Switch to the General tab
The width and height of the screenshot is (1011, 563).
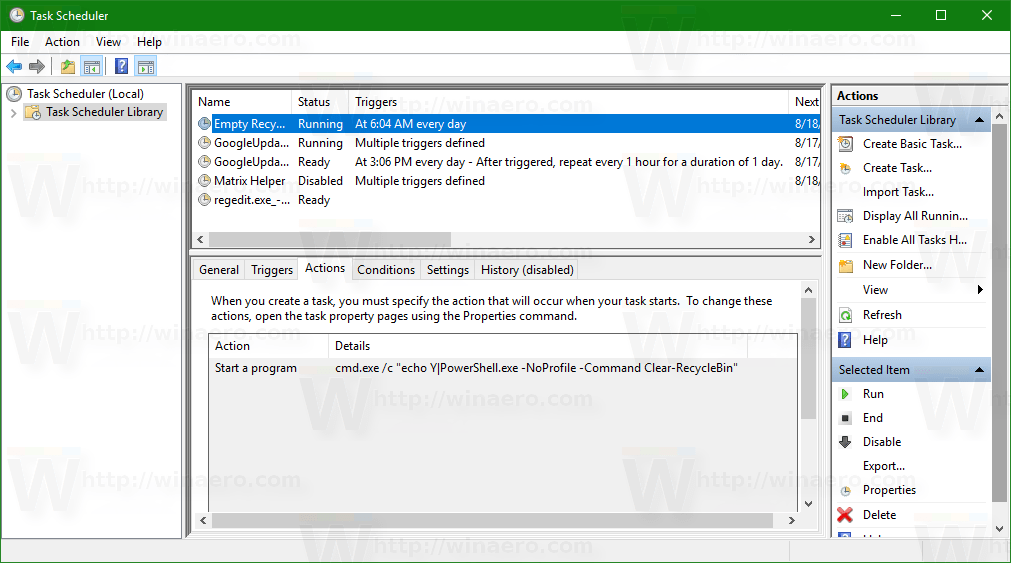pos(219,270)
